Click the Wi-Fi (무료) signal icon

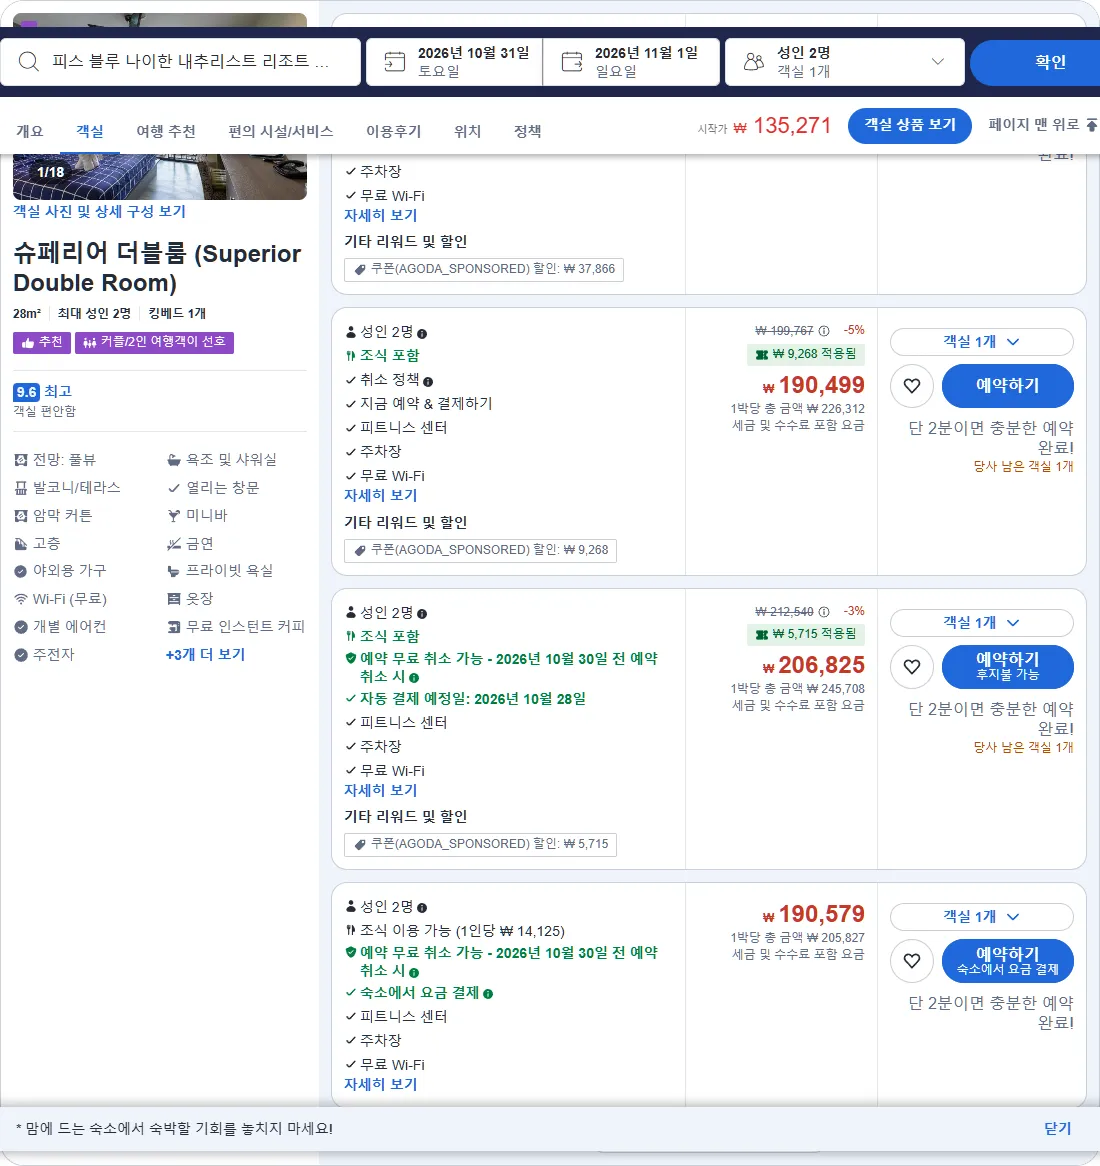(x=21, y=599)
